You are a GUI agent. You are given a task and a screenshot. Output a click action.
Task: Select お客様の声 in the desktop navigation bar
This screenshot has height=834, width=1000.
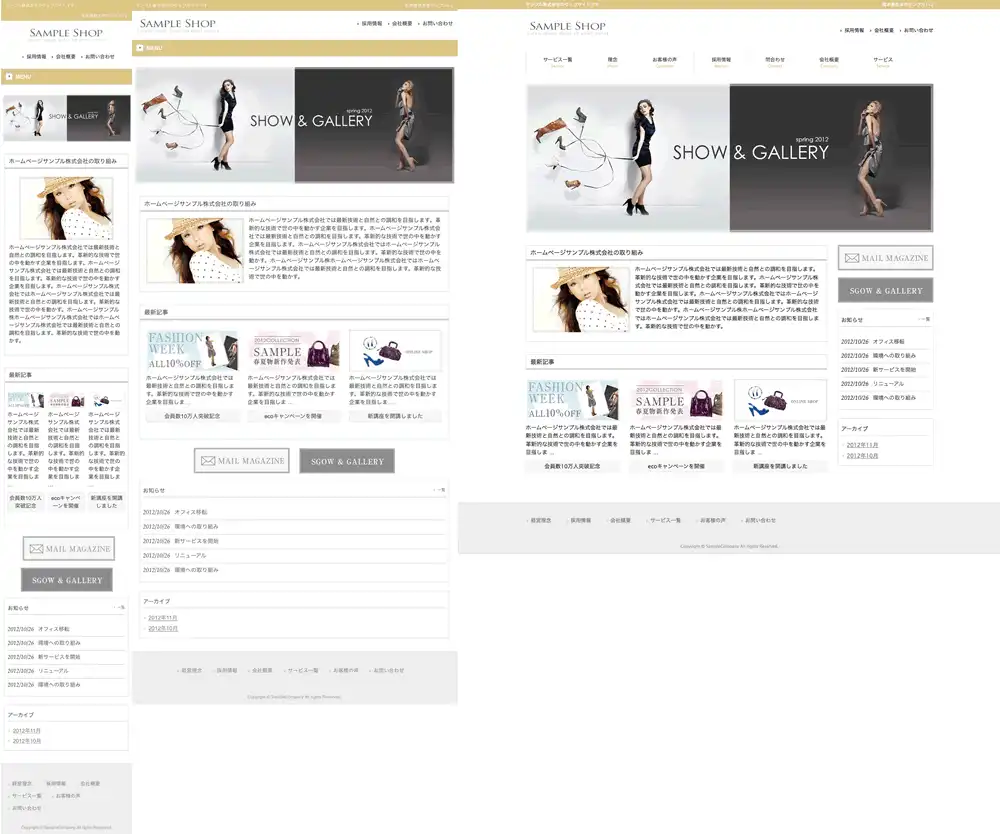[665, 60]
